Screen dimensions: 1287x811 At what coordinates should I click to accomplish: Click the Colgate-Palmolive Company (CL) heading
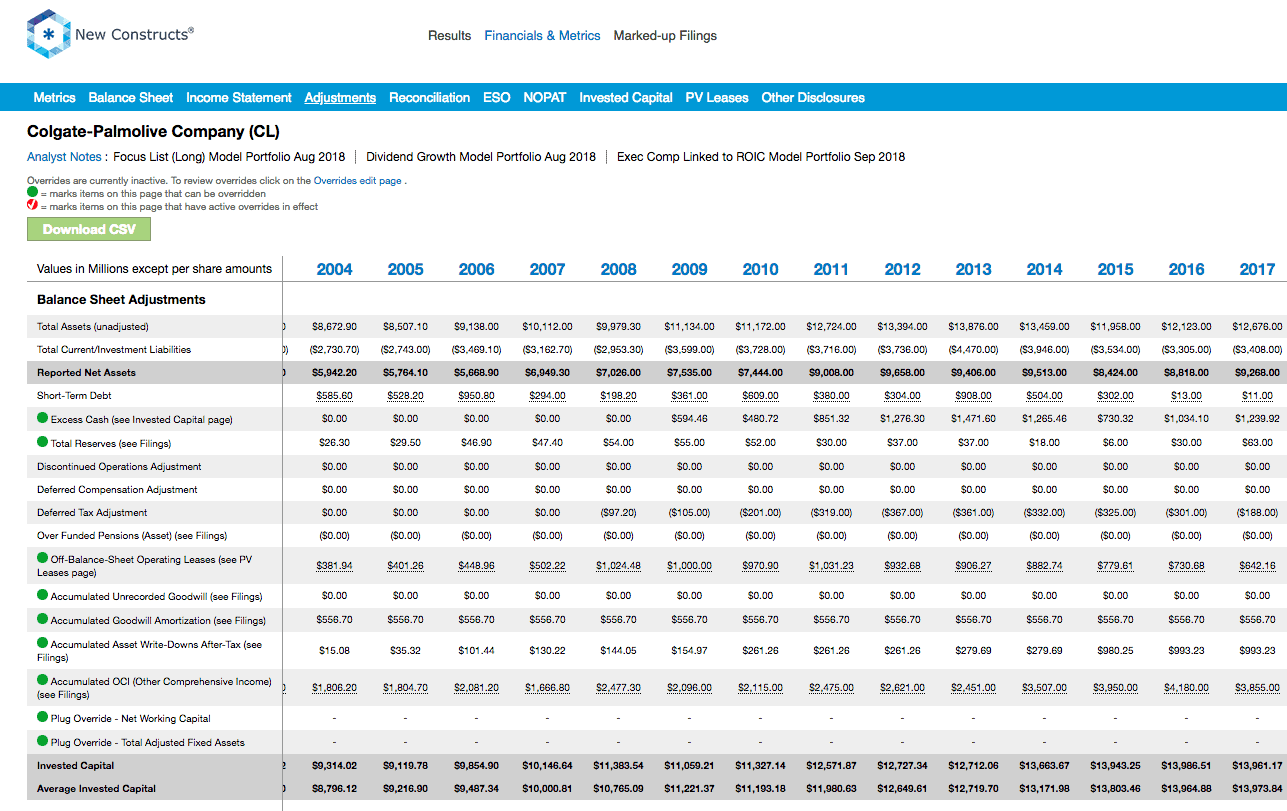tap(153, 131)
